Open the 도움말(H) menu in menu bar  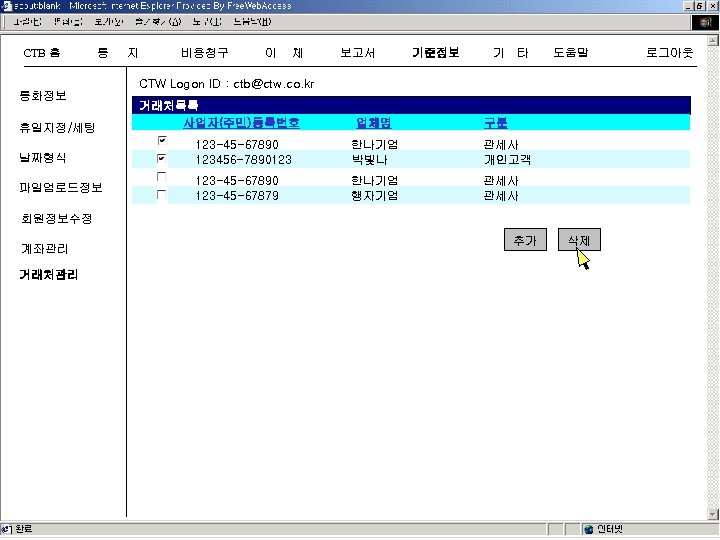253,22
